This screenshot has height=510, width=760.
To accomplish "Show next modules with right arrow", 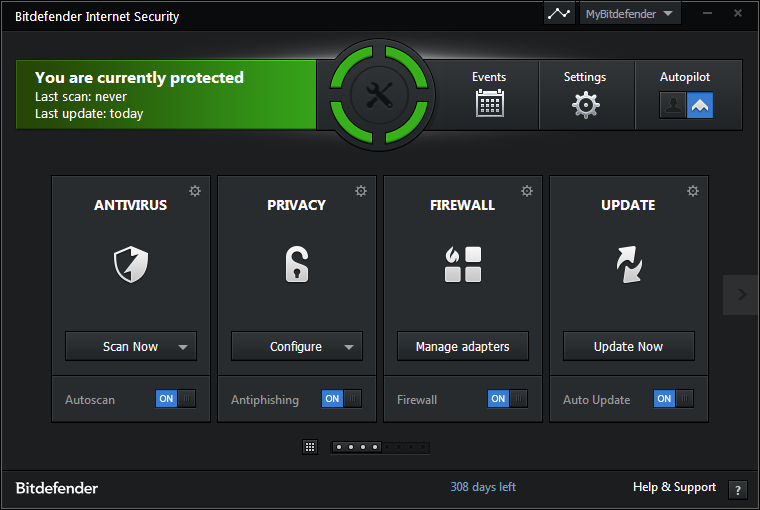I will pos(741,294).
